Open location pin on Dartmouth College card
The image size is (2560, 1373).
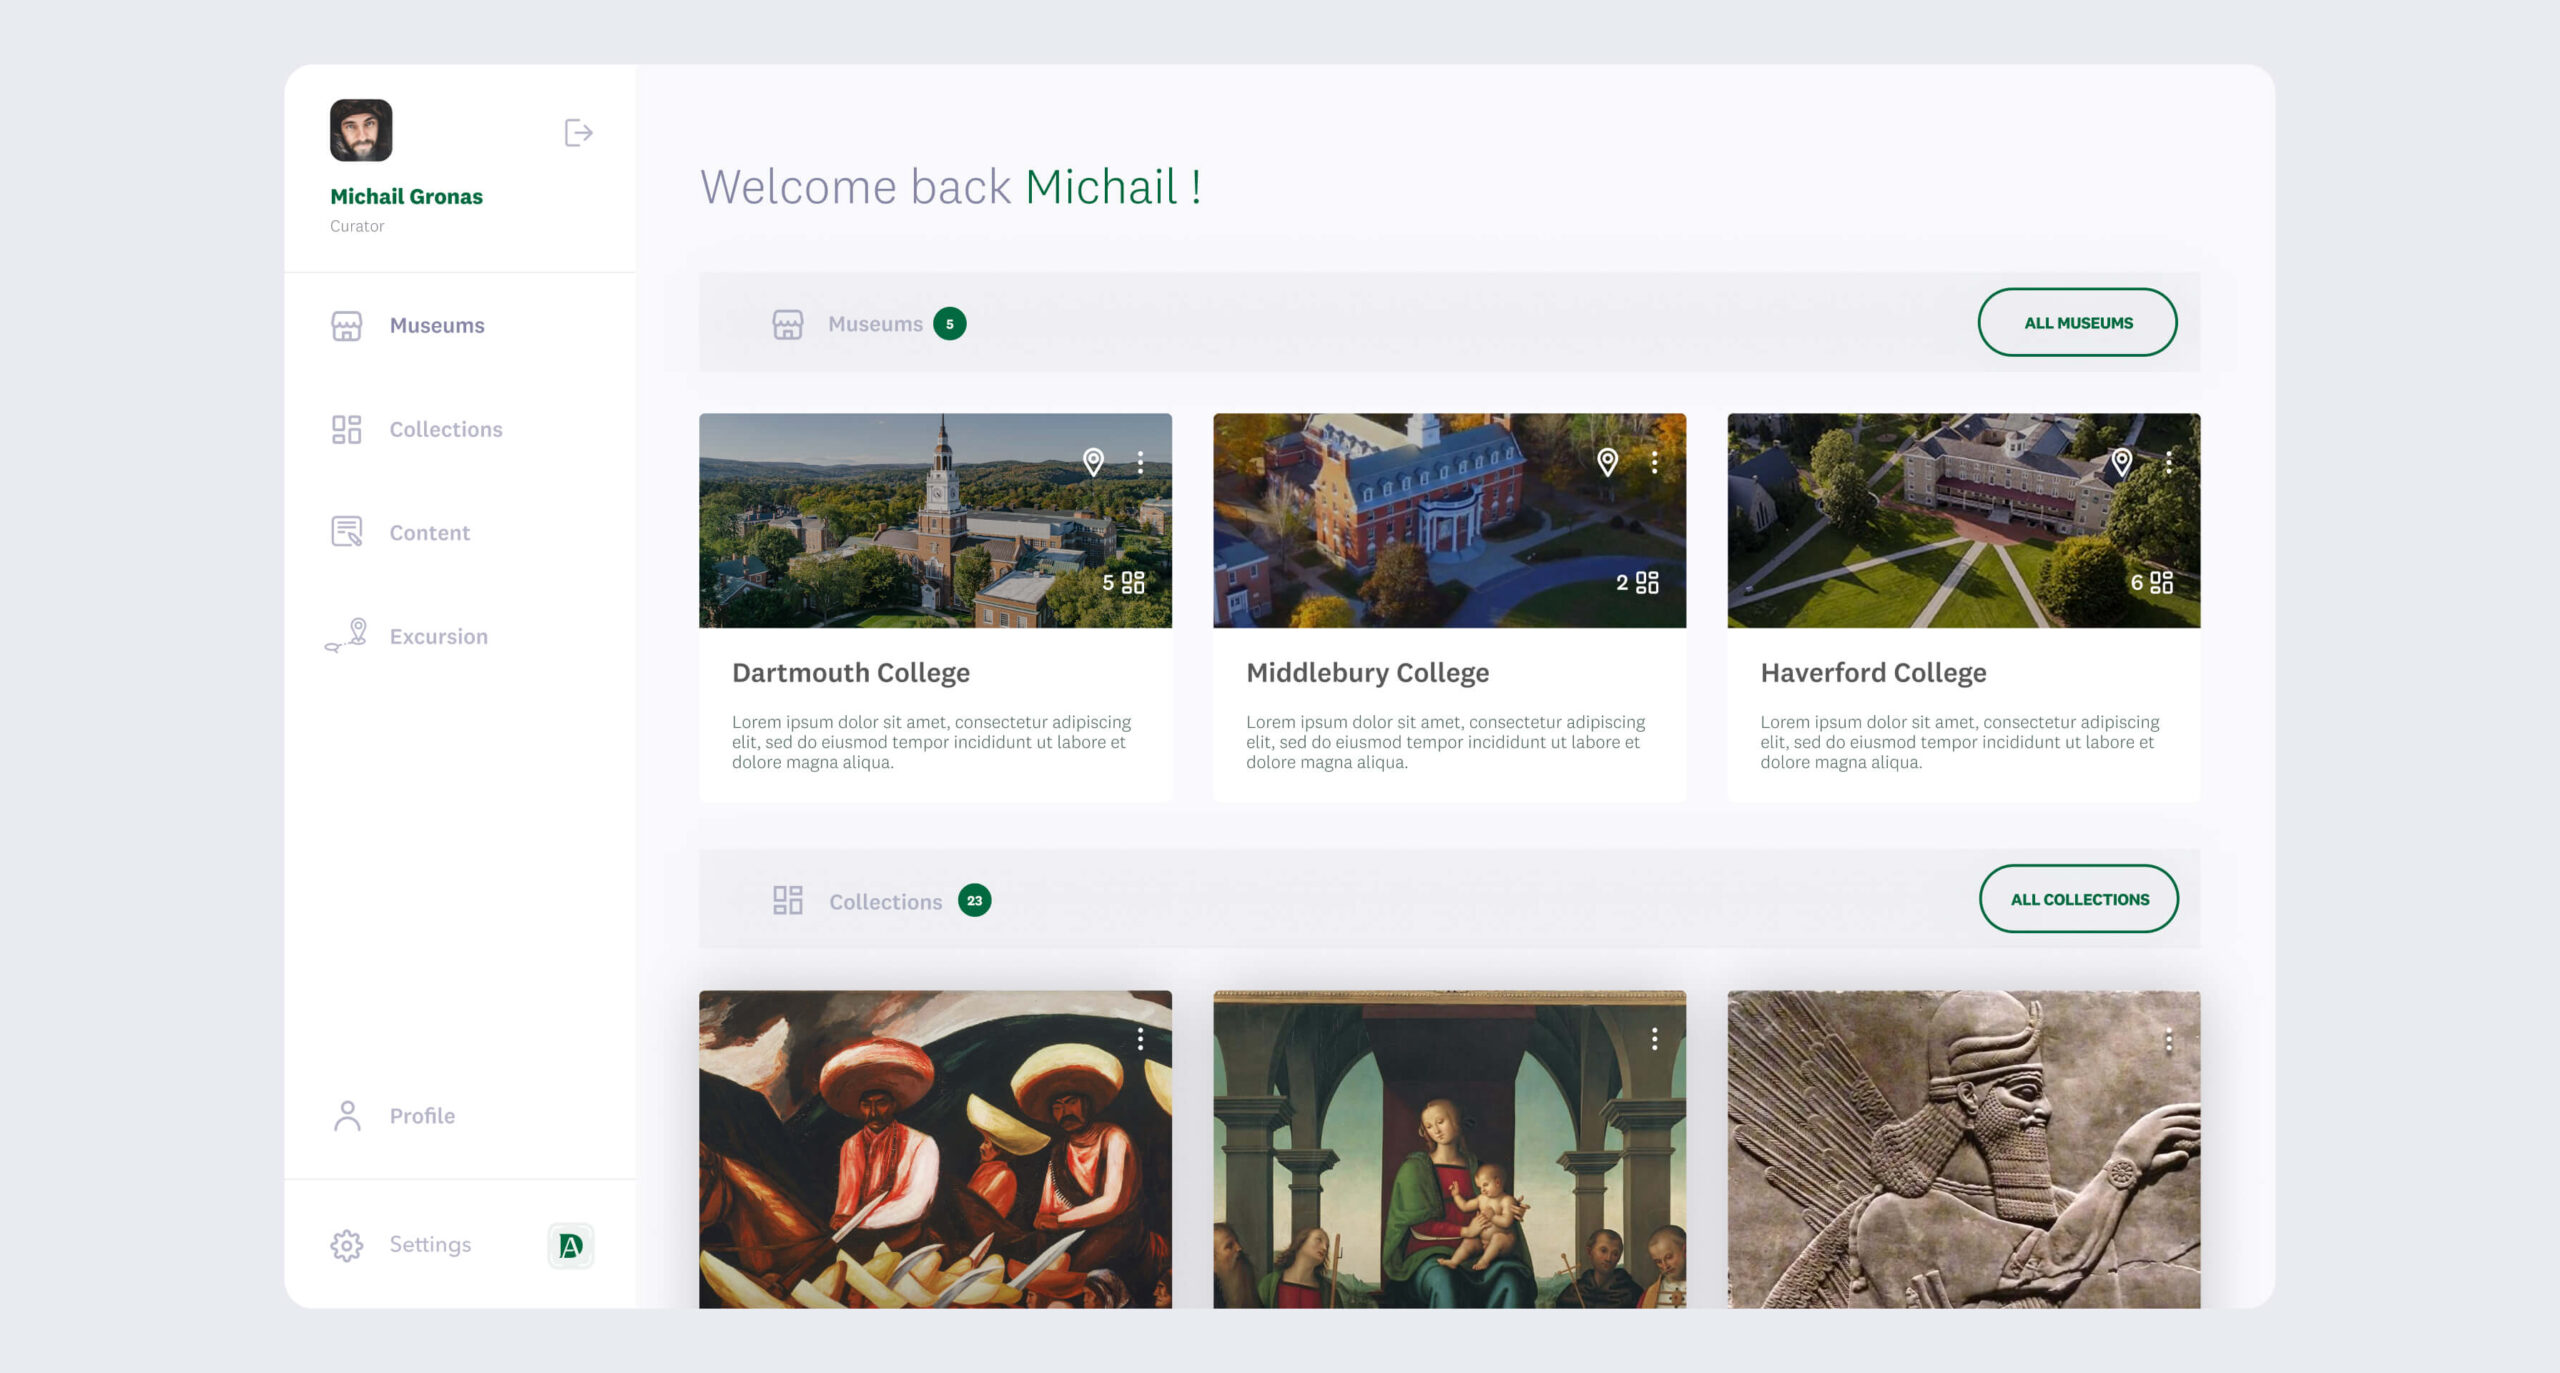pos(1093,461)
